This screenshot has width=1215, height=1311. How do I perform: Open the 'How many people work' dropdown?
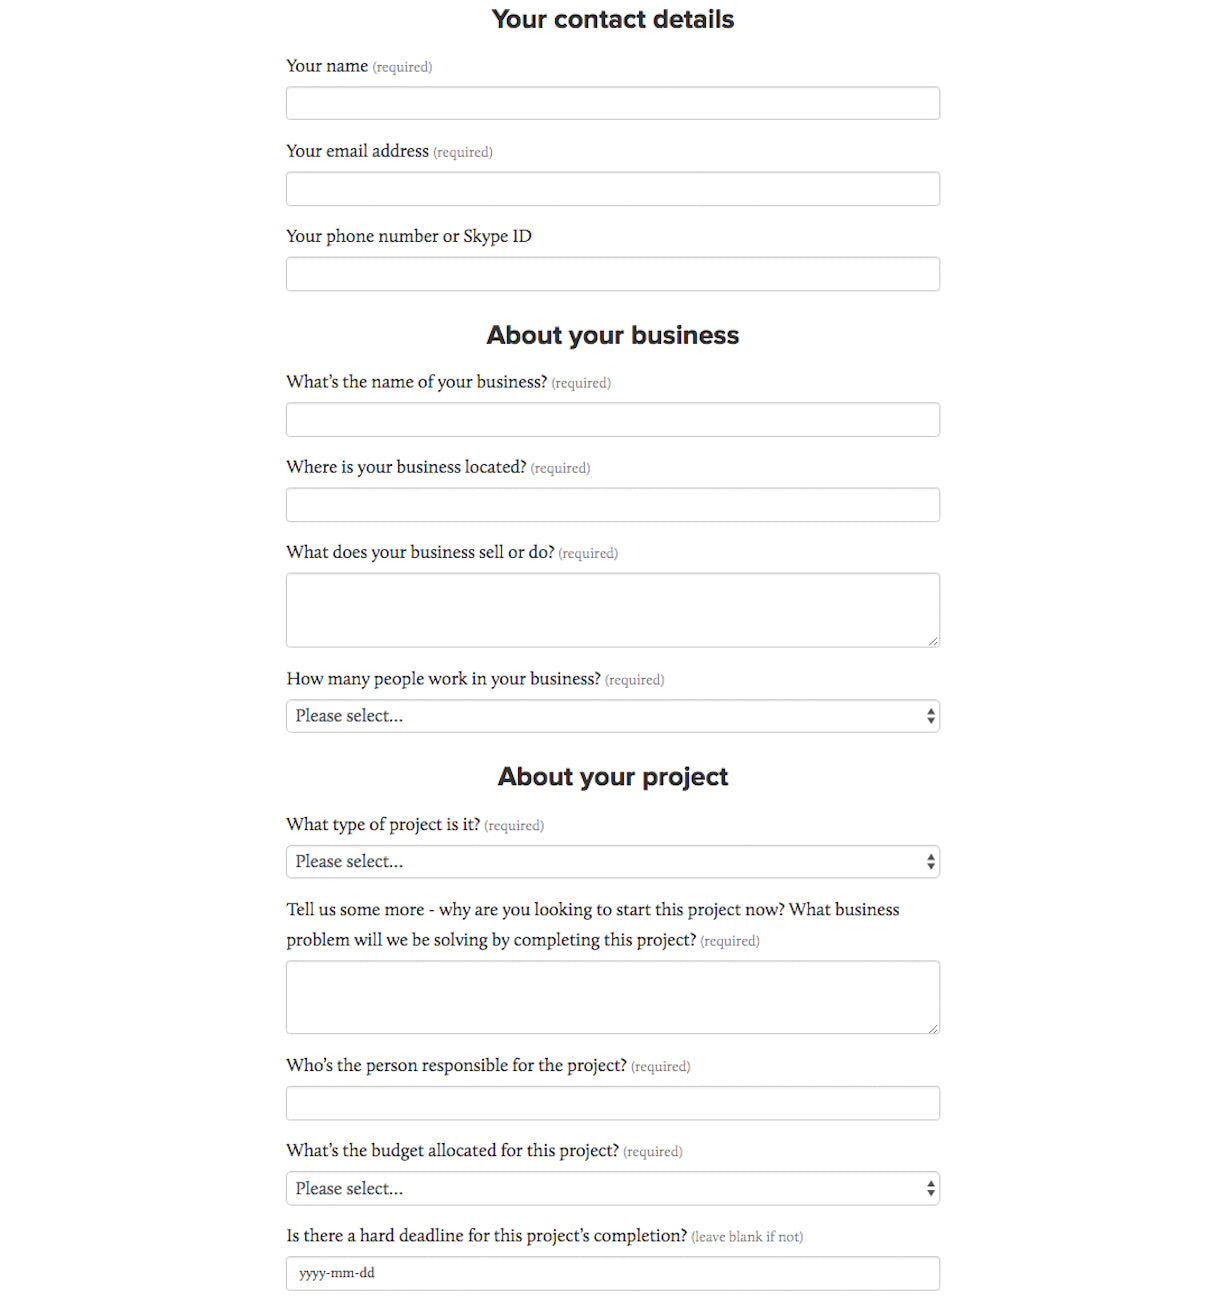click(612, 716)
